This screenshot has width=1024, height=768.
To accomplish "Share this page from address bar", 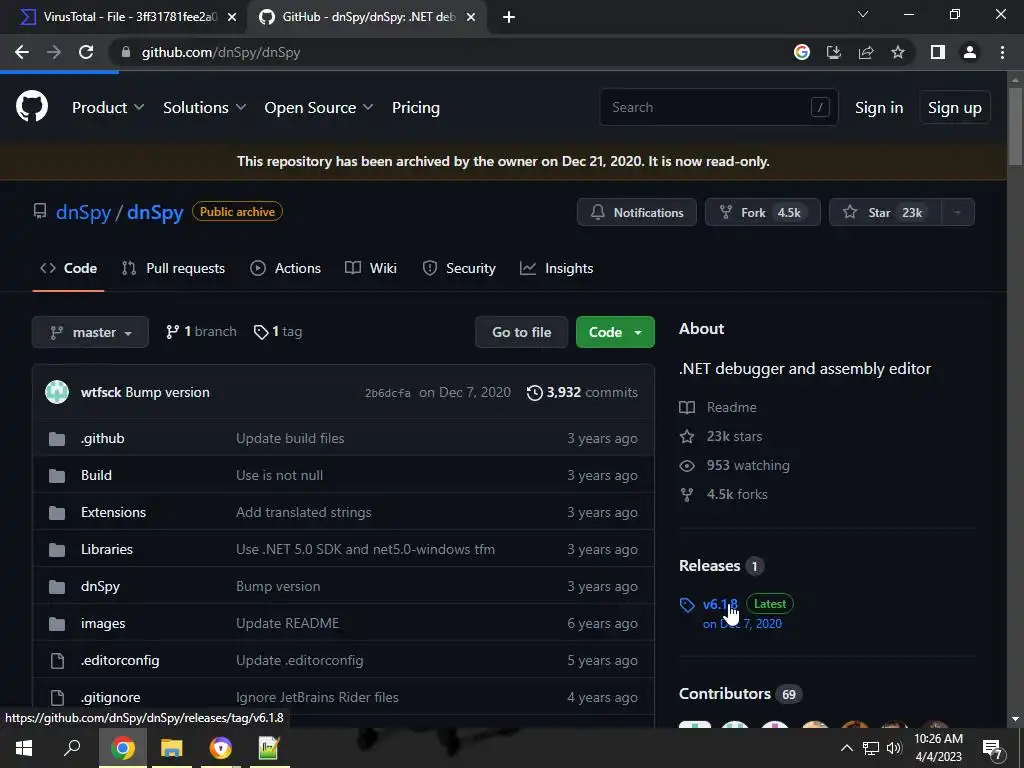I will (x=866, y=52).
